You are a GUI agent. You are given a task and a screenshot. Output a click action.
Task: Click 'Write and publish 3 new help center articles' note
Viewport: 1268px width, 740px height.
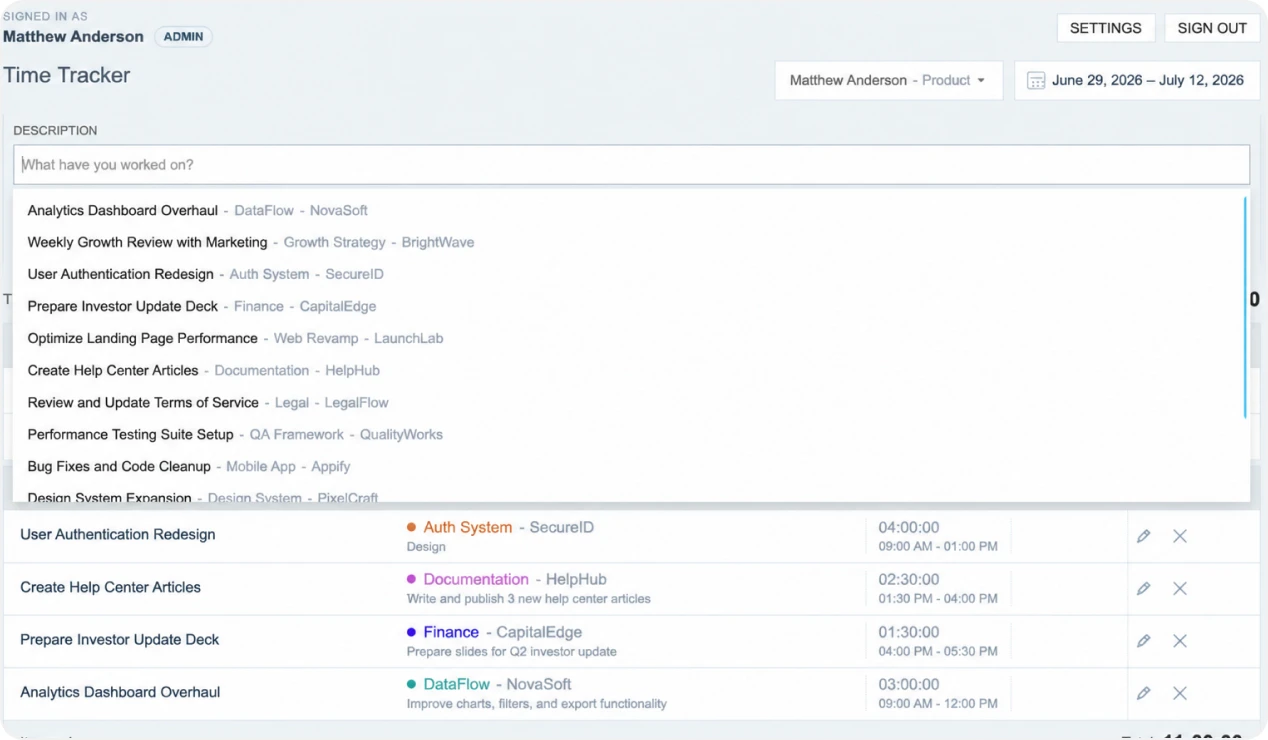tap(529, 599)
